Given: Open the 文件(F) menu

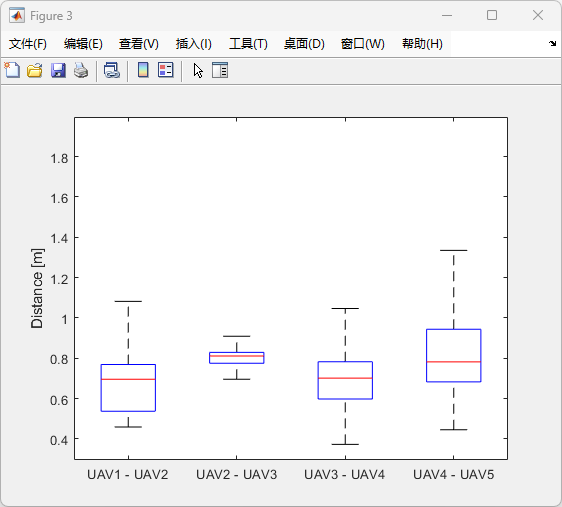Looking at the screenshot, I should point(28,44).
